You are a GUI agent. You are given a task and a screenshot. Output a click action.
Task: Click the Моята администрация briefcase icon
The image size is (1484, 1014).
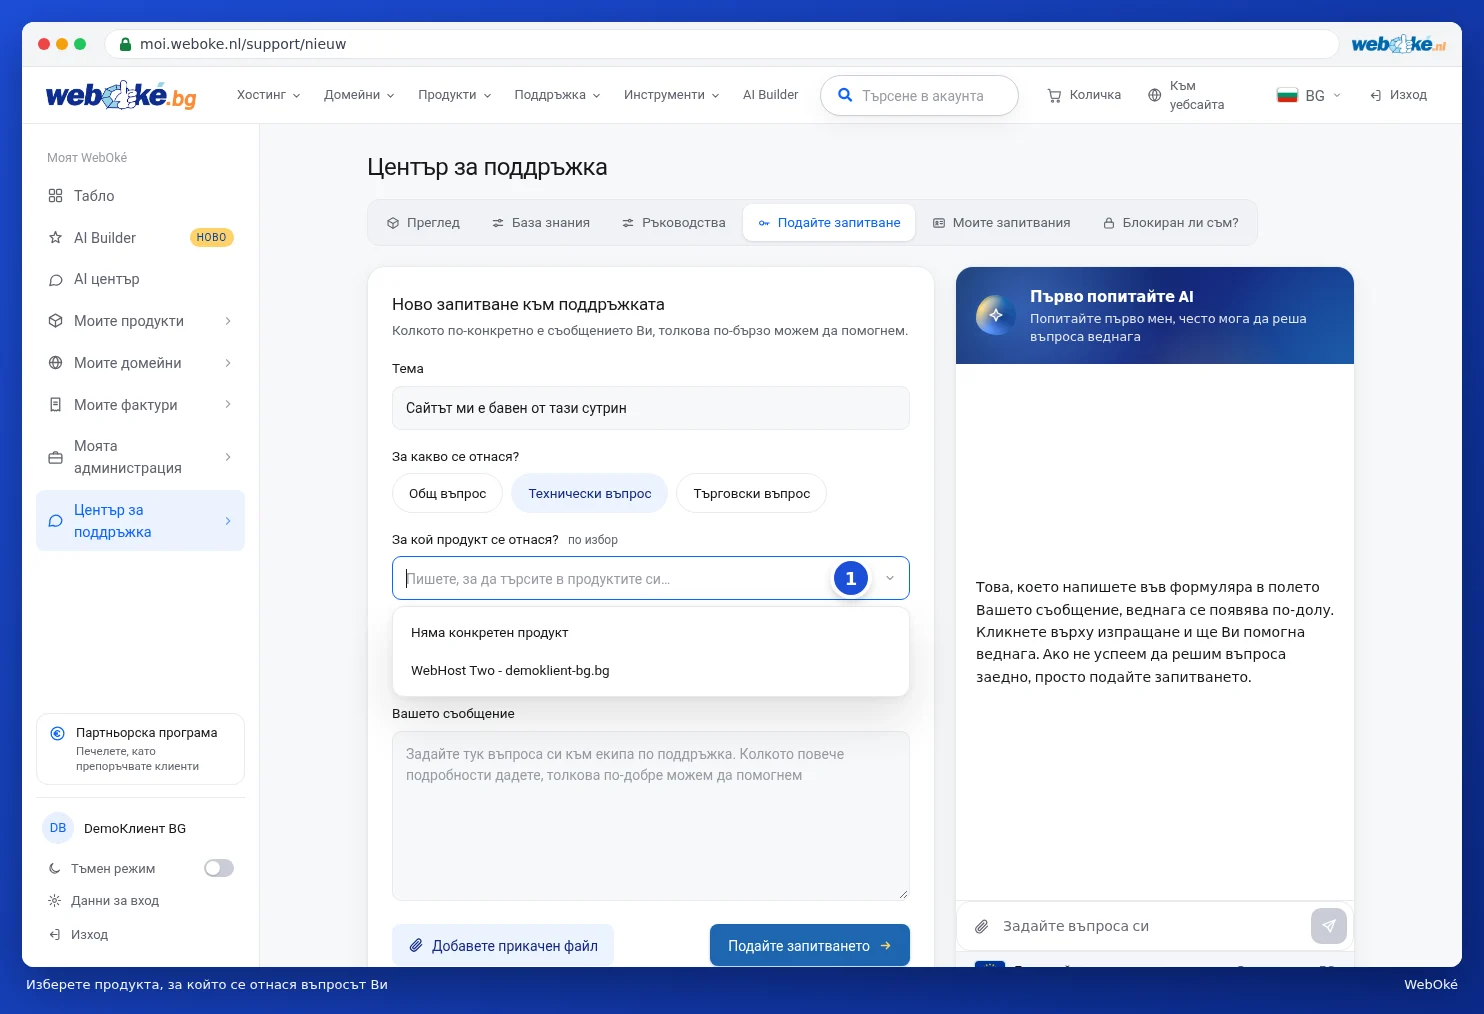click(x=55, y=457)
